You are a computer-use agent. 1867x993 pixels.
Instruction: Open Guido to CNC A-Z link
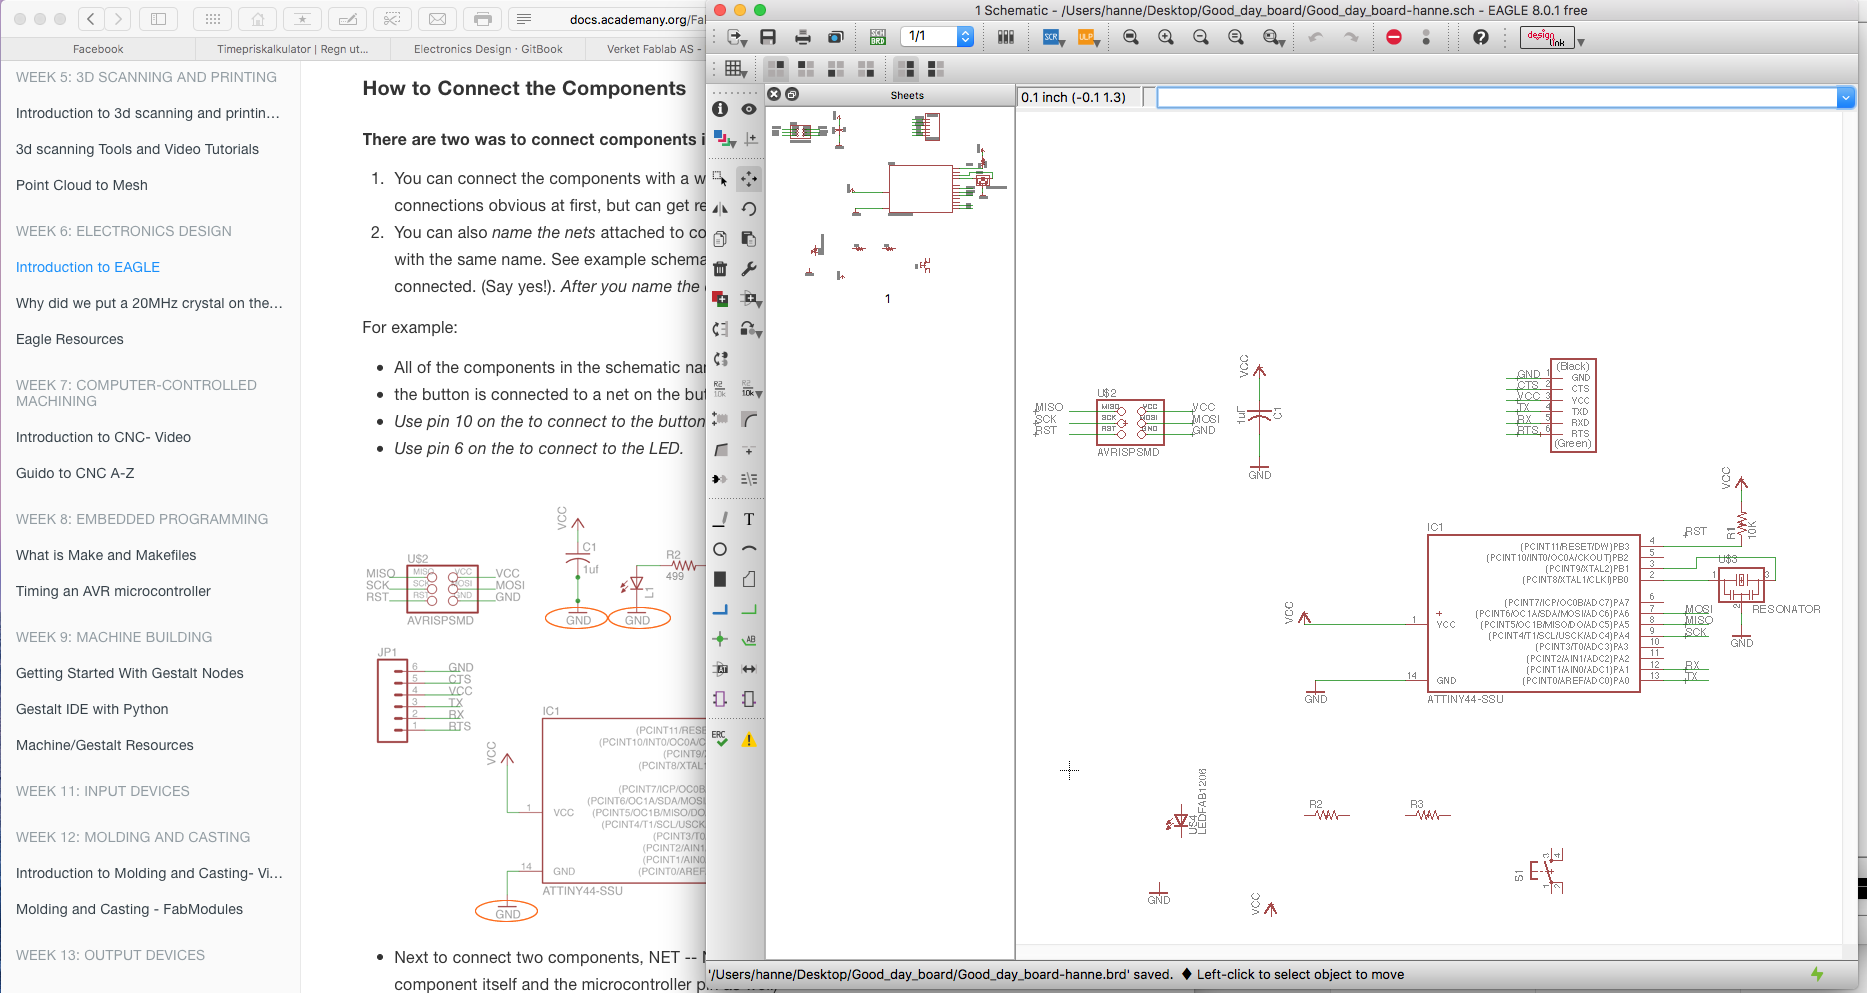(75, 473)
